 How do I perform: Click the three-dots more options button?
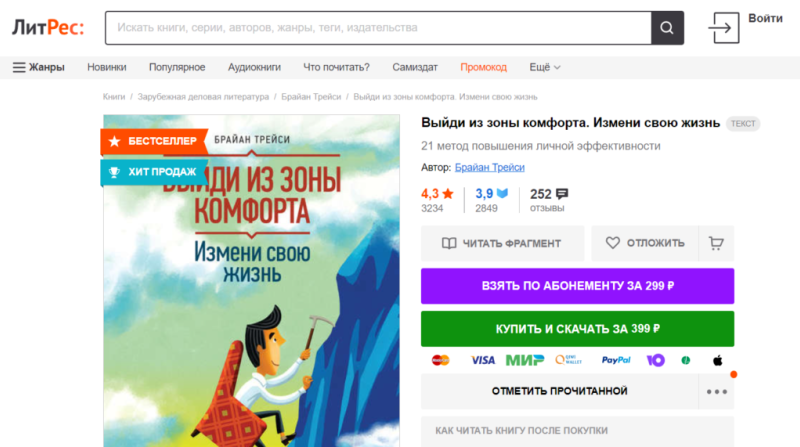[x=716, y=391]
